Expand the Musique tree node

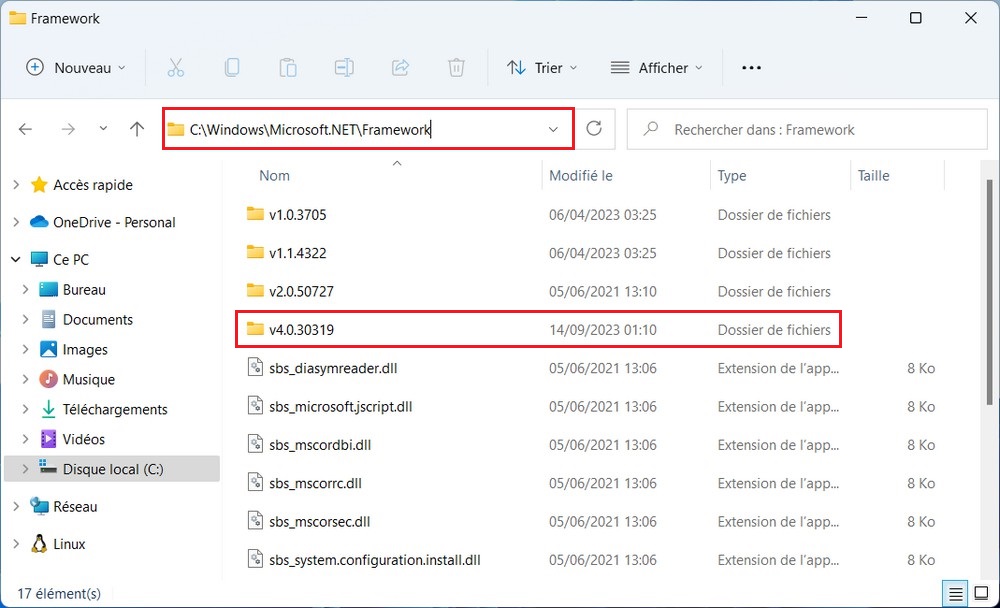pyautogui.click(x=26, y=380)
